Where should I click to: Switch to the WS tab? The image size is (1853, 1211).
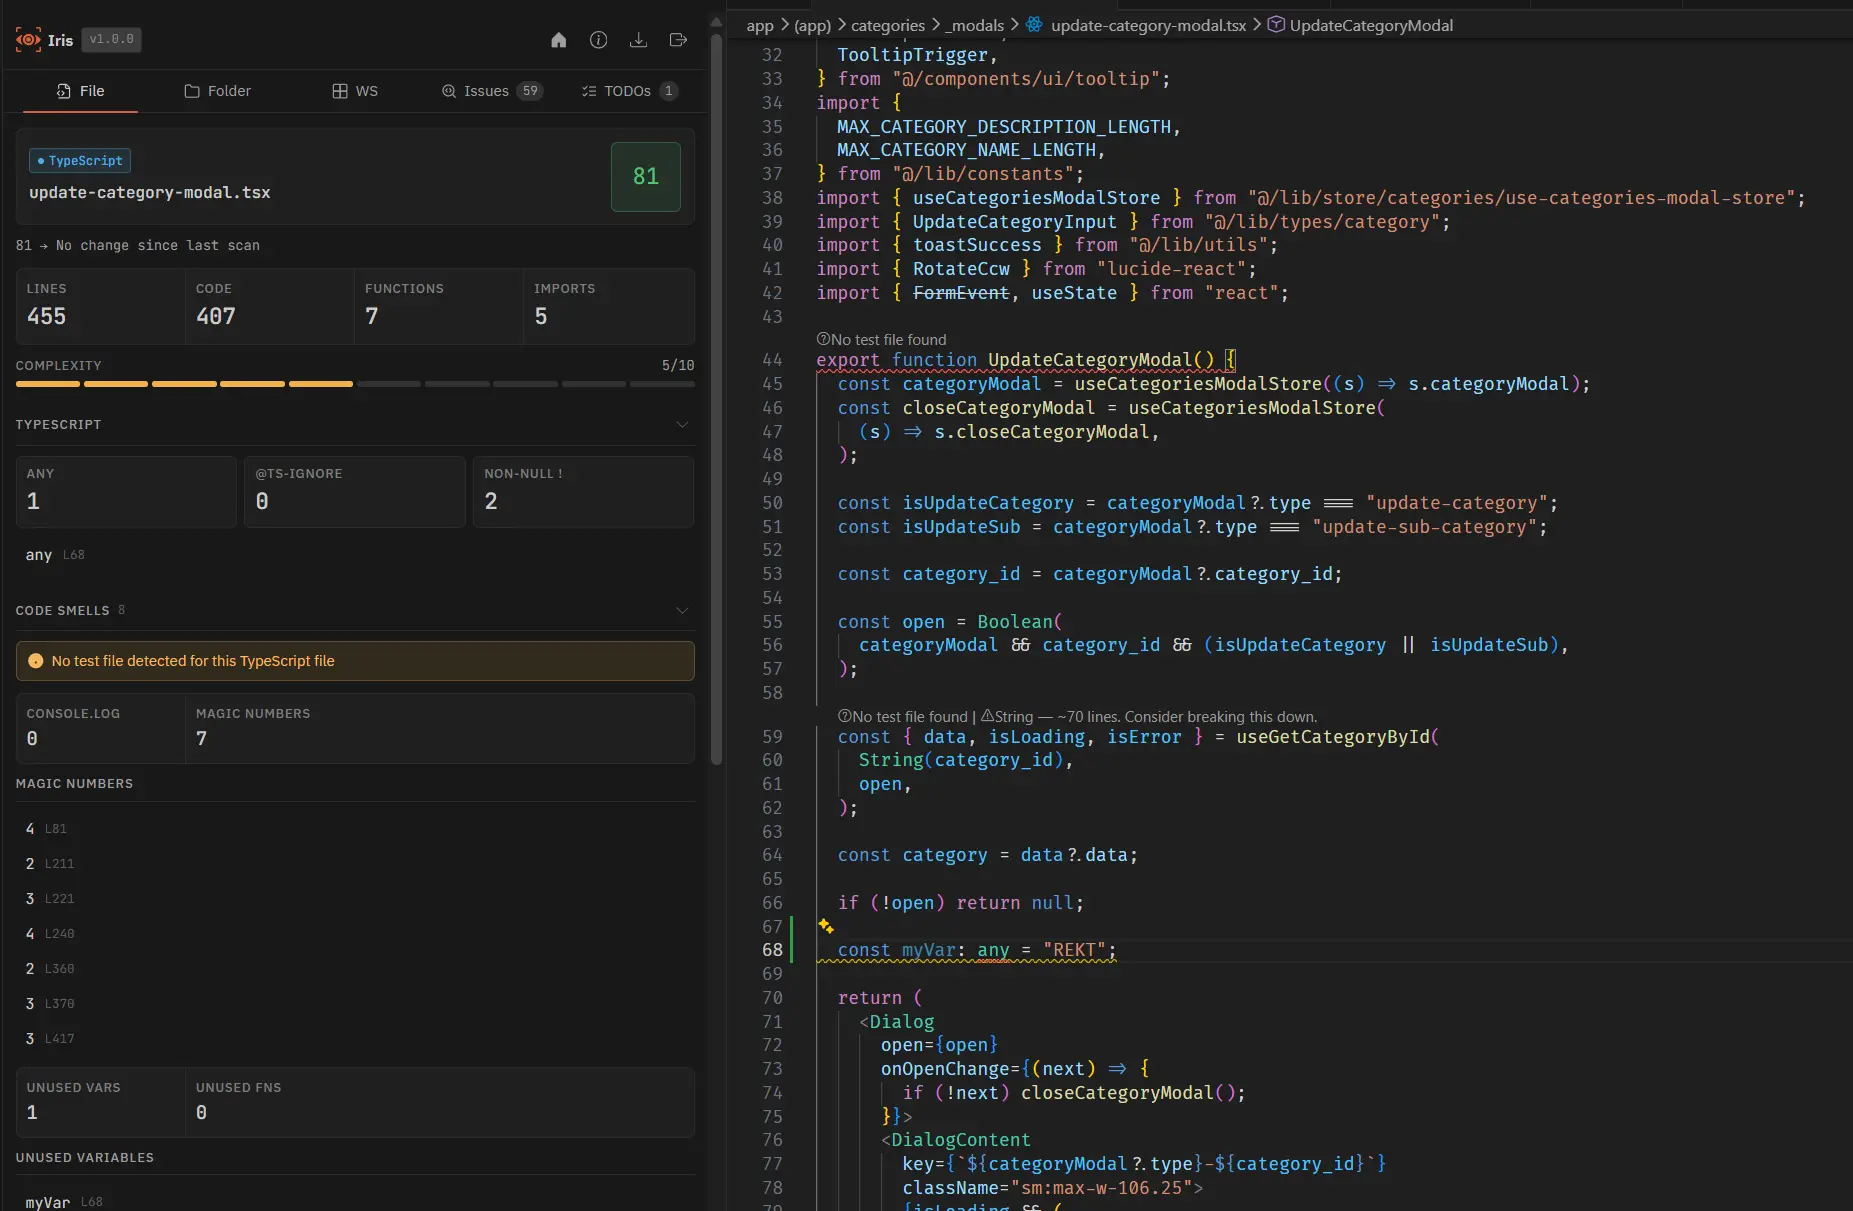(x=355, y=91)
